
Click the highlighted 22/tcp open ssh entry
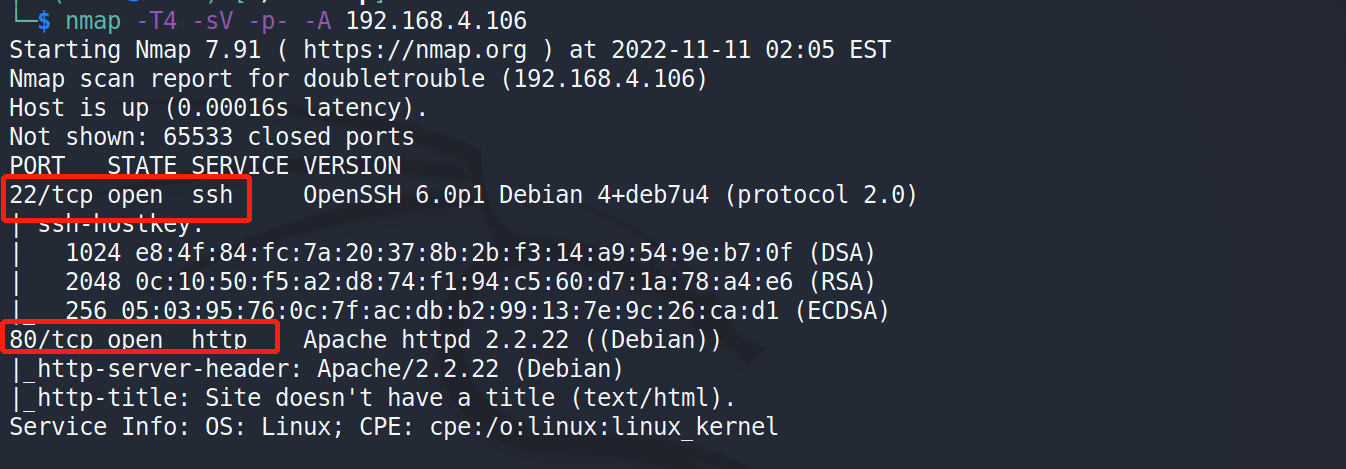[x=127, y=195]
